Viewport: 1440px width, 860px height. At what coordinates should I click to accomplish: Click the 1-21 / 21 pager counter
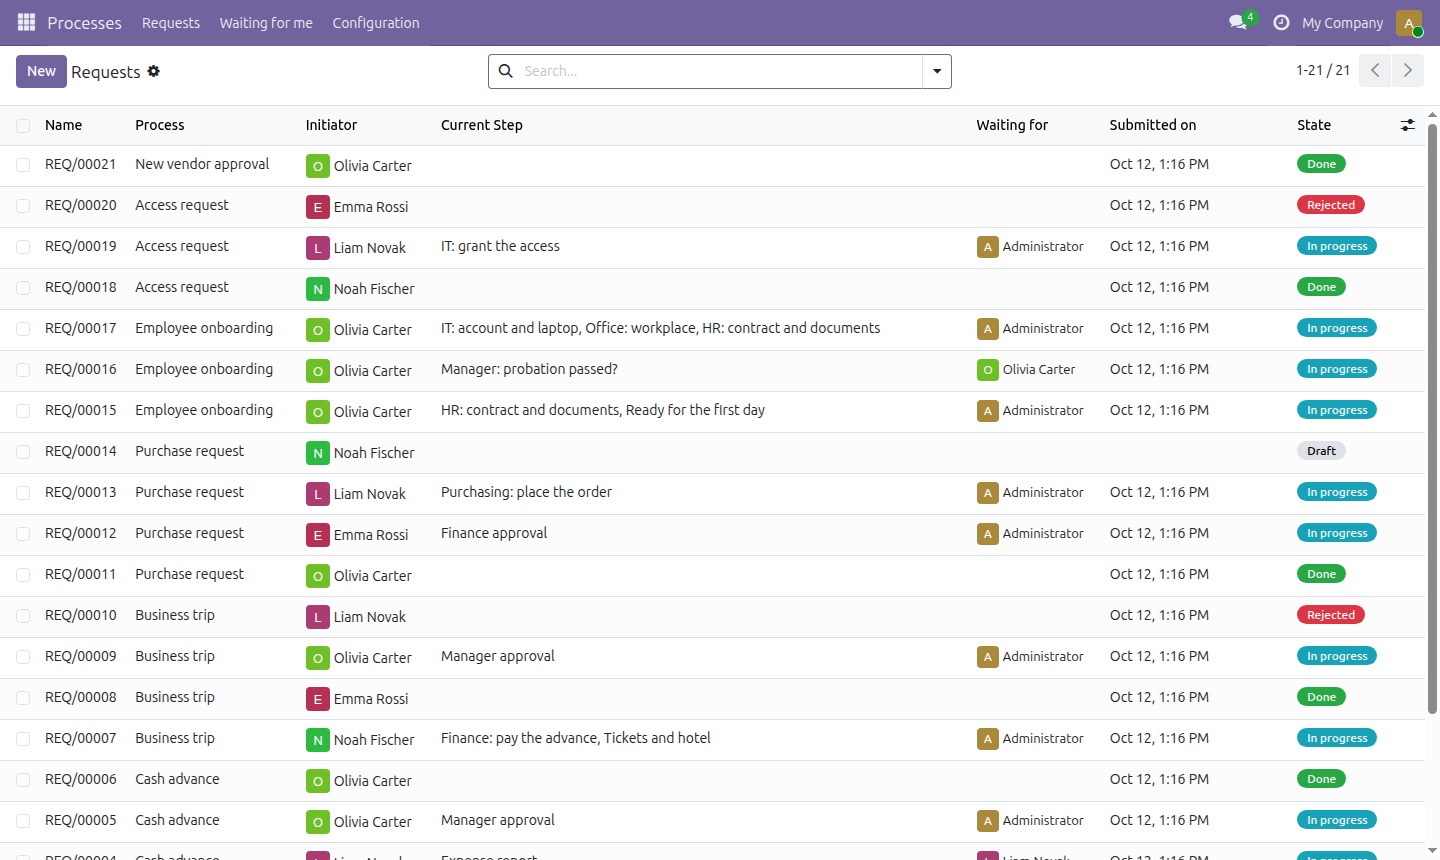click(x=1323, y=70)
